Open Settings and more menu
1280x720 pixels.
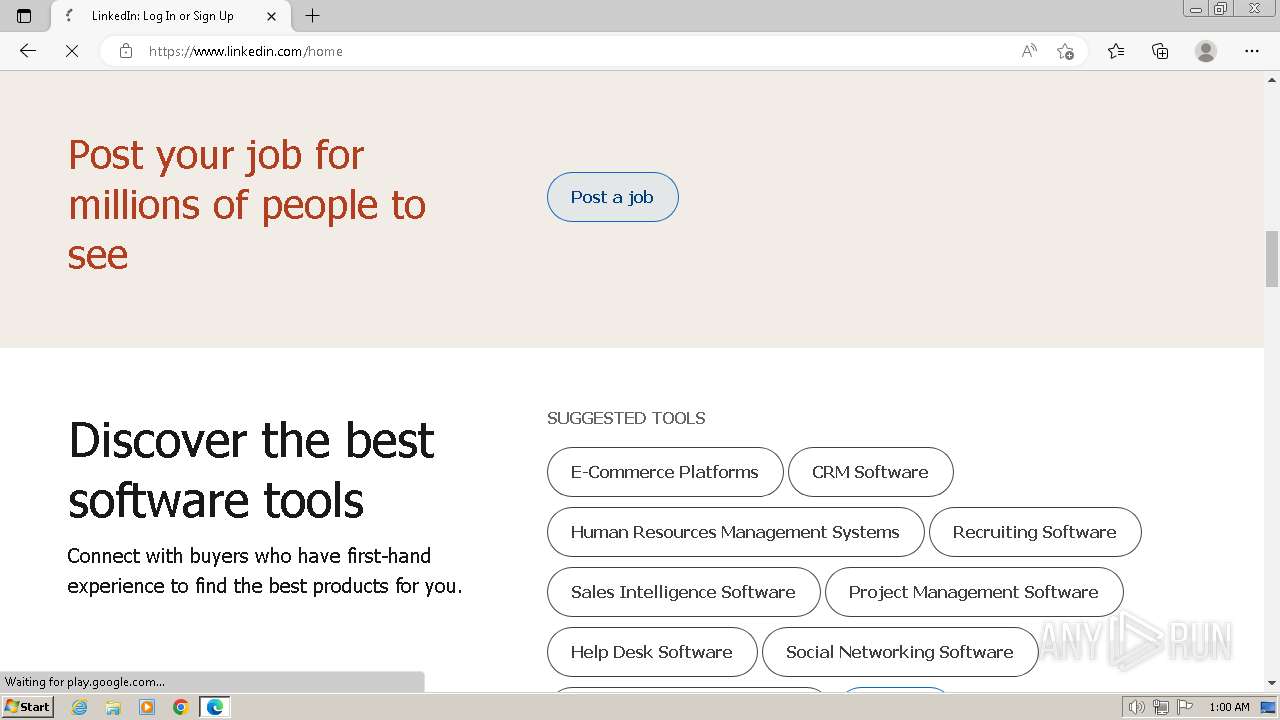1252,51
